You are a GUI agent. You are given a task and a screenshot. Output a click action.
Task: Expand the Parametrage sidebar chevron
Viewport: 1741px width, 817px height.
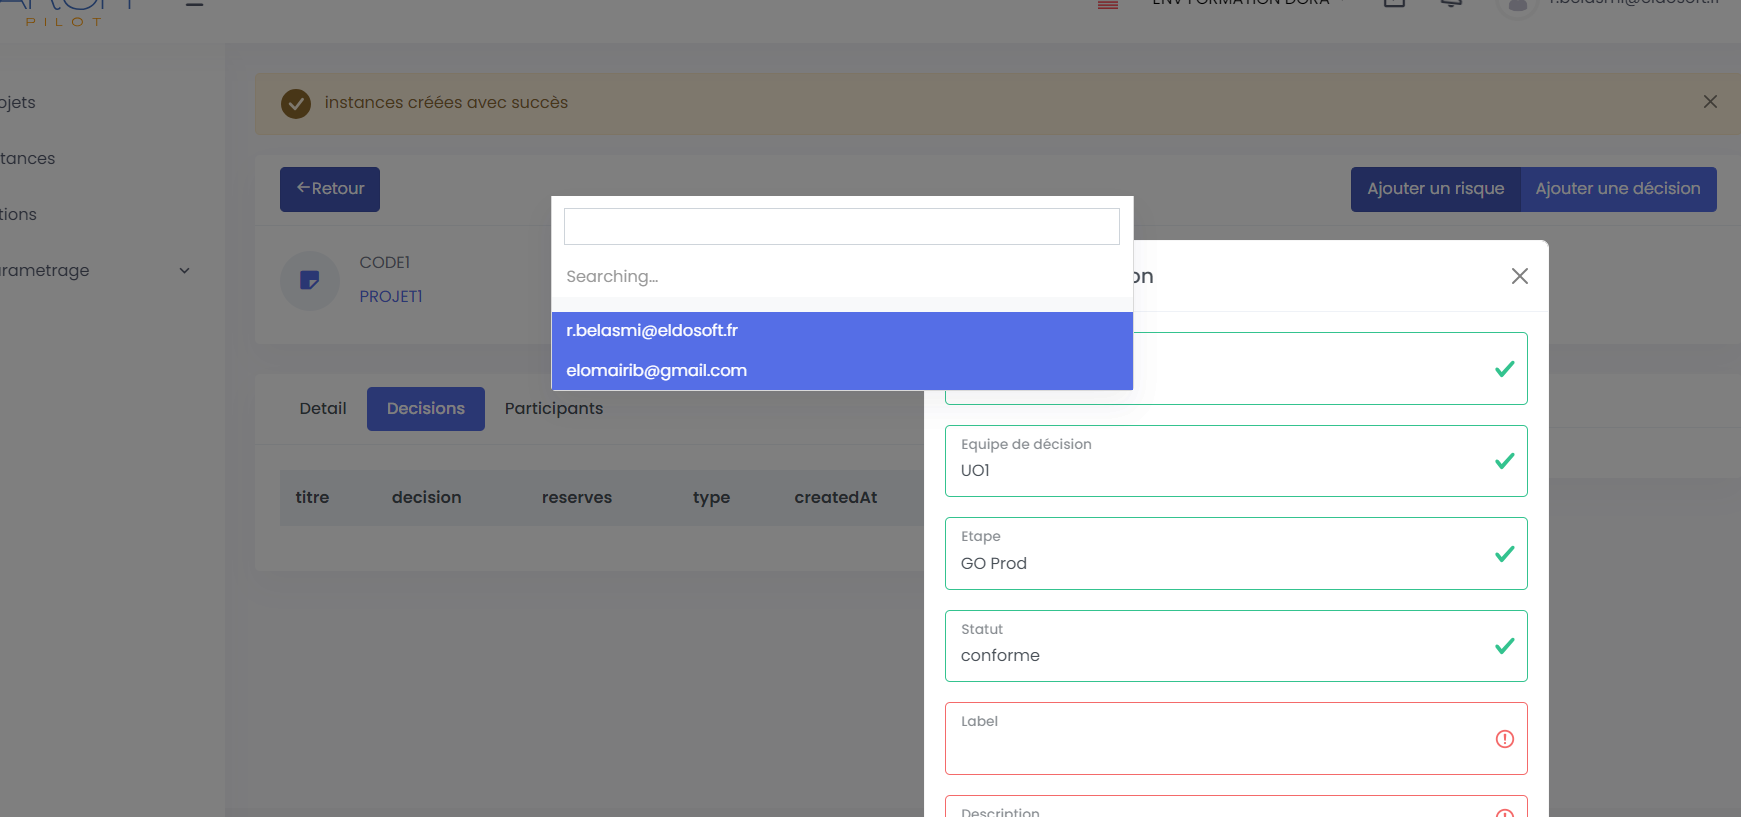[x=184, y=271]
